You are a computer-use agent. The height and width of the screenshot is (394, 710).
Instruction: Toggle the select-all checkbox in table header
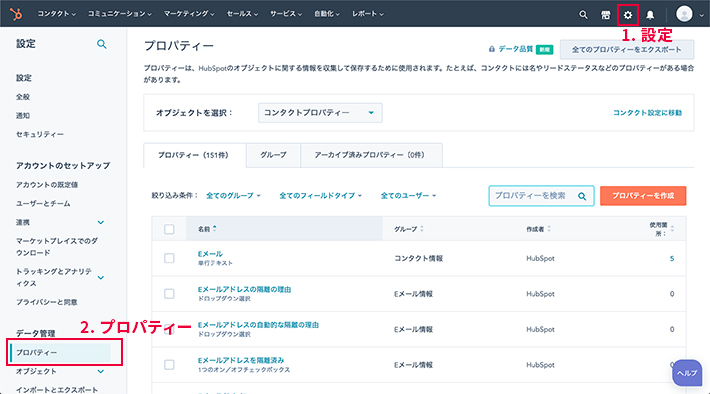point(169,229)
